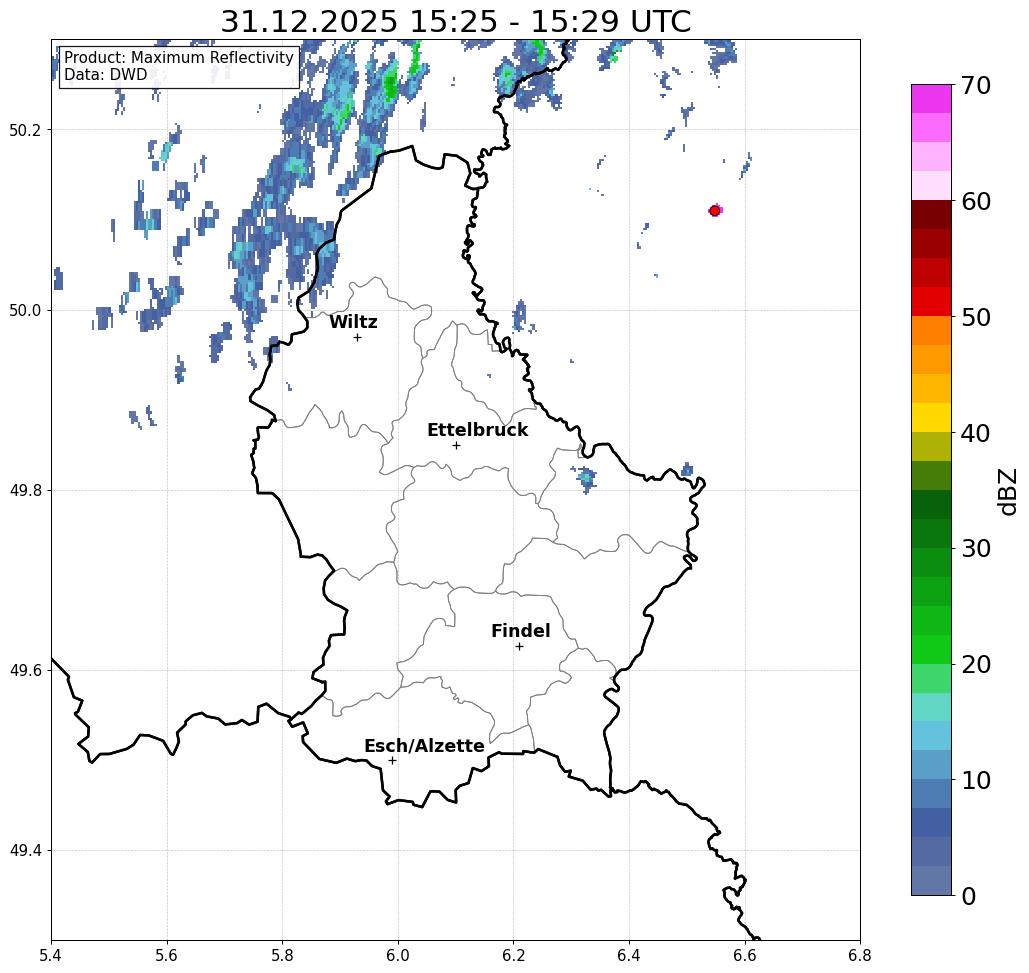Click the bright green colorbar band just above 20 dBZ
This screenshot has height=973, width=1029.
point(931,649)
